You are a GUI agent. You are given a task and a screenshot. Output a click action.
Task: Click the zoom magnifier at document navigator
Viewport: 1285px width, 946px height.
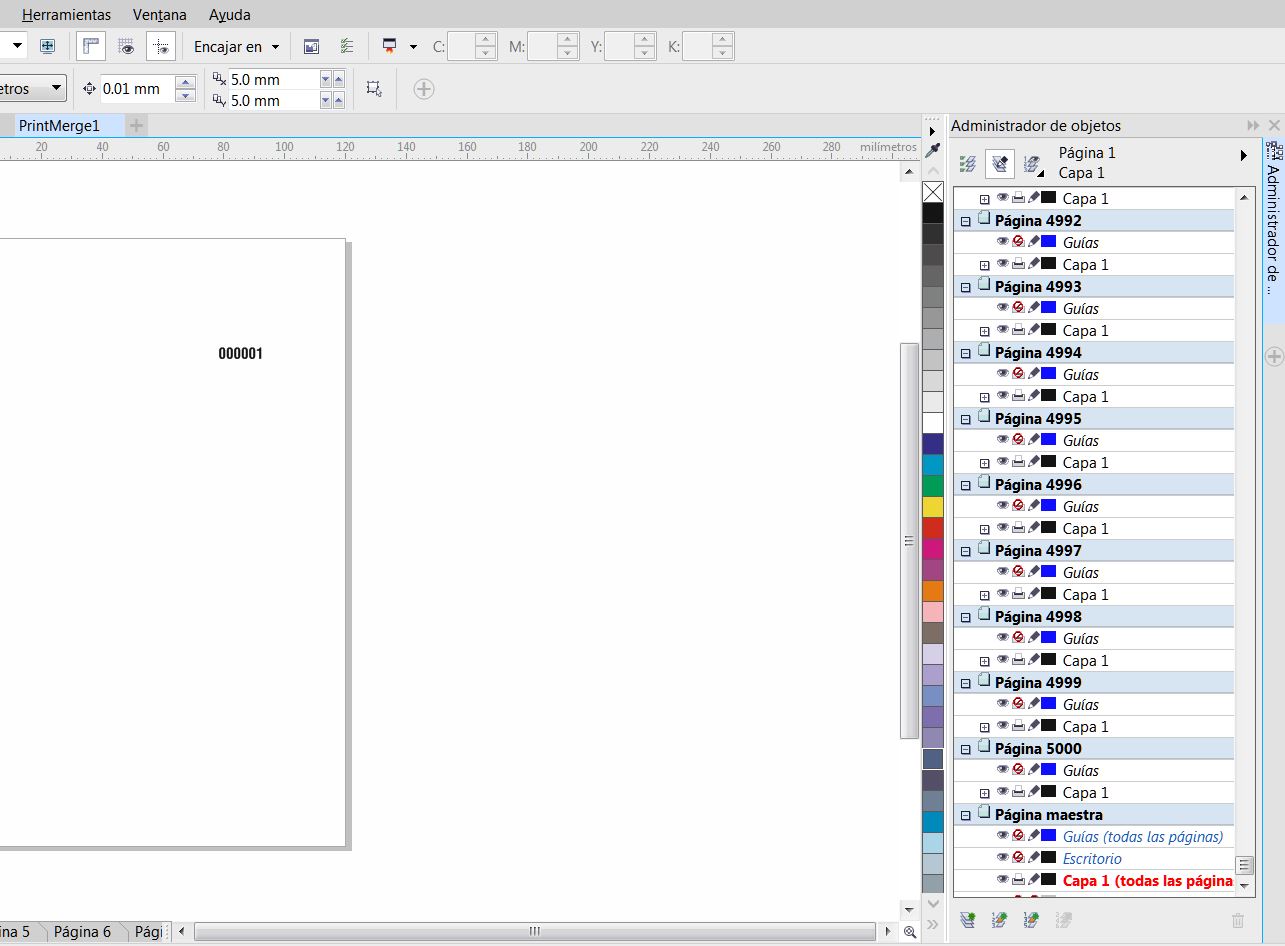[910, 932]
